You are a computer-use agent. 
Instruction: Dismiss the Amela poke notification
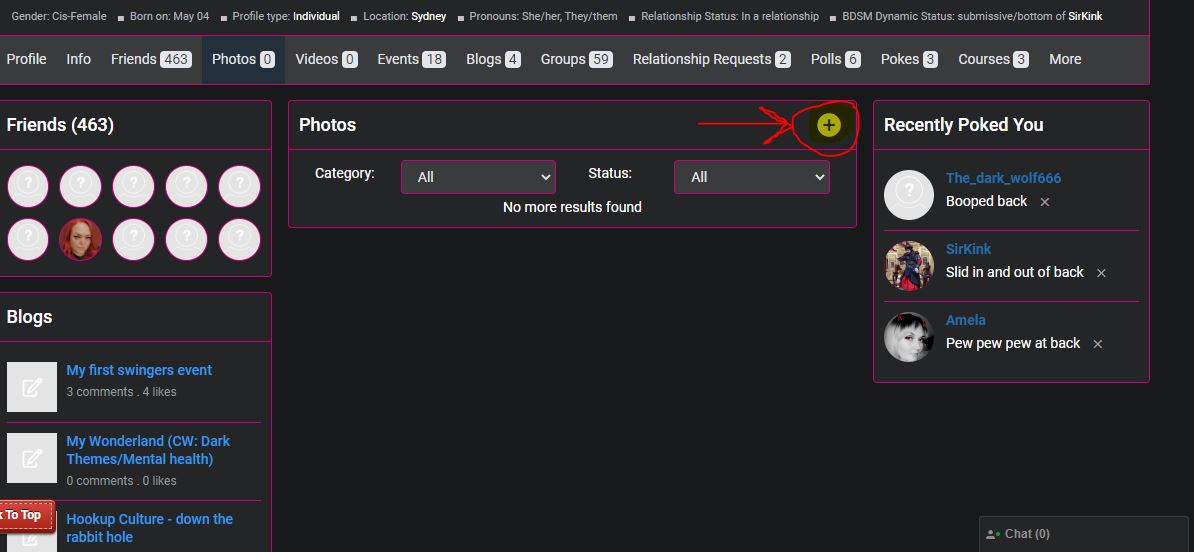pyautogui.click(x=1097, y=344)
